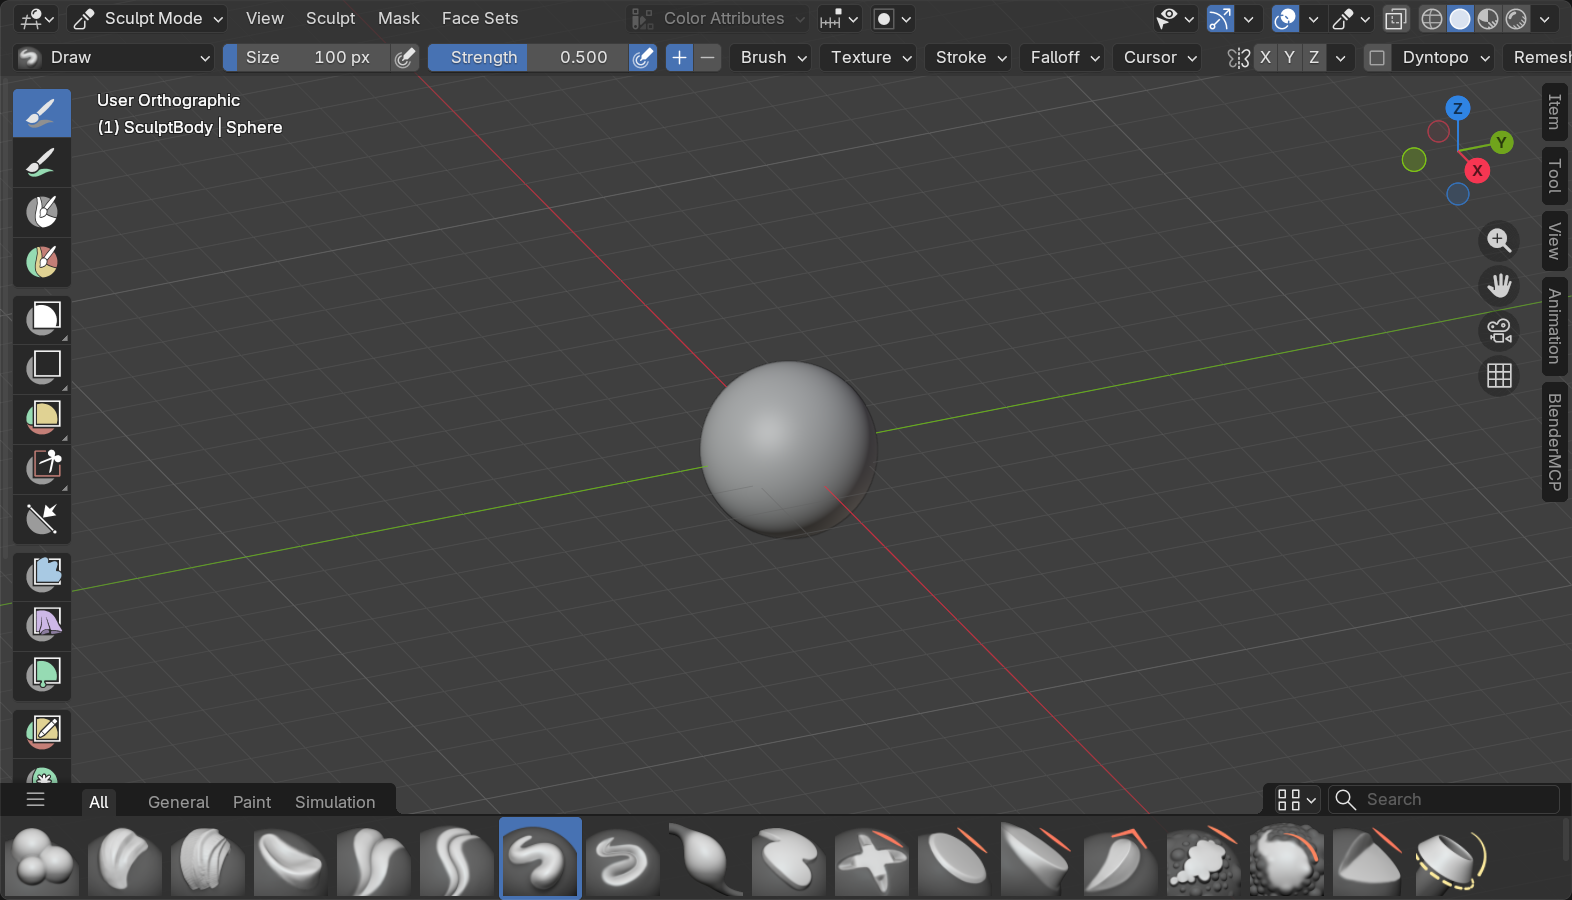Viewport: 1572px width, 900px height.
Task: Expand the Cursor settings popover
Action: pyautogui.click(x=1159, y=58)
